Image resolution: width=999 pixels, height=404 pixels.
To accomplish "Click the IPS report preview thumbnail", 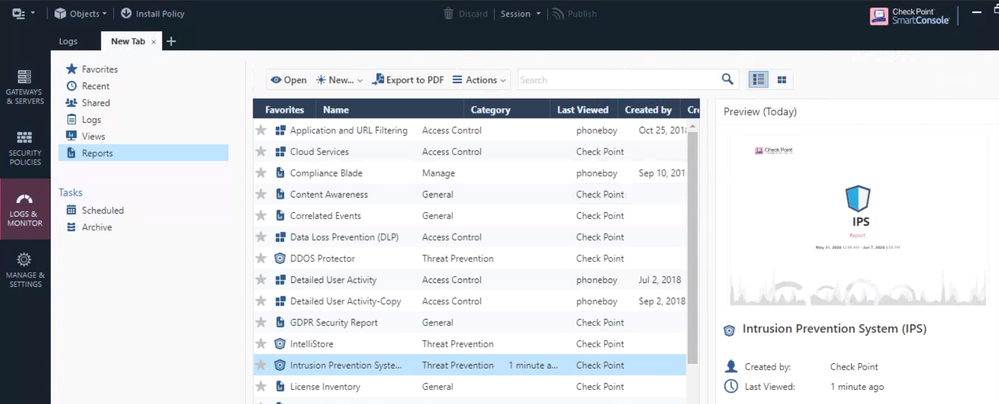I will (x=857, y=220).
